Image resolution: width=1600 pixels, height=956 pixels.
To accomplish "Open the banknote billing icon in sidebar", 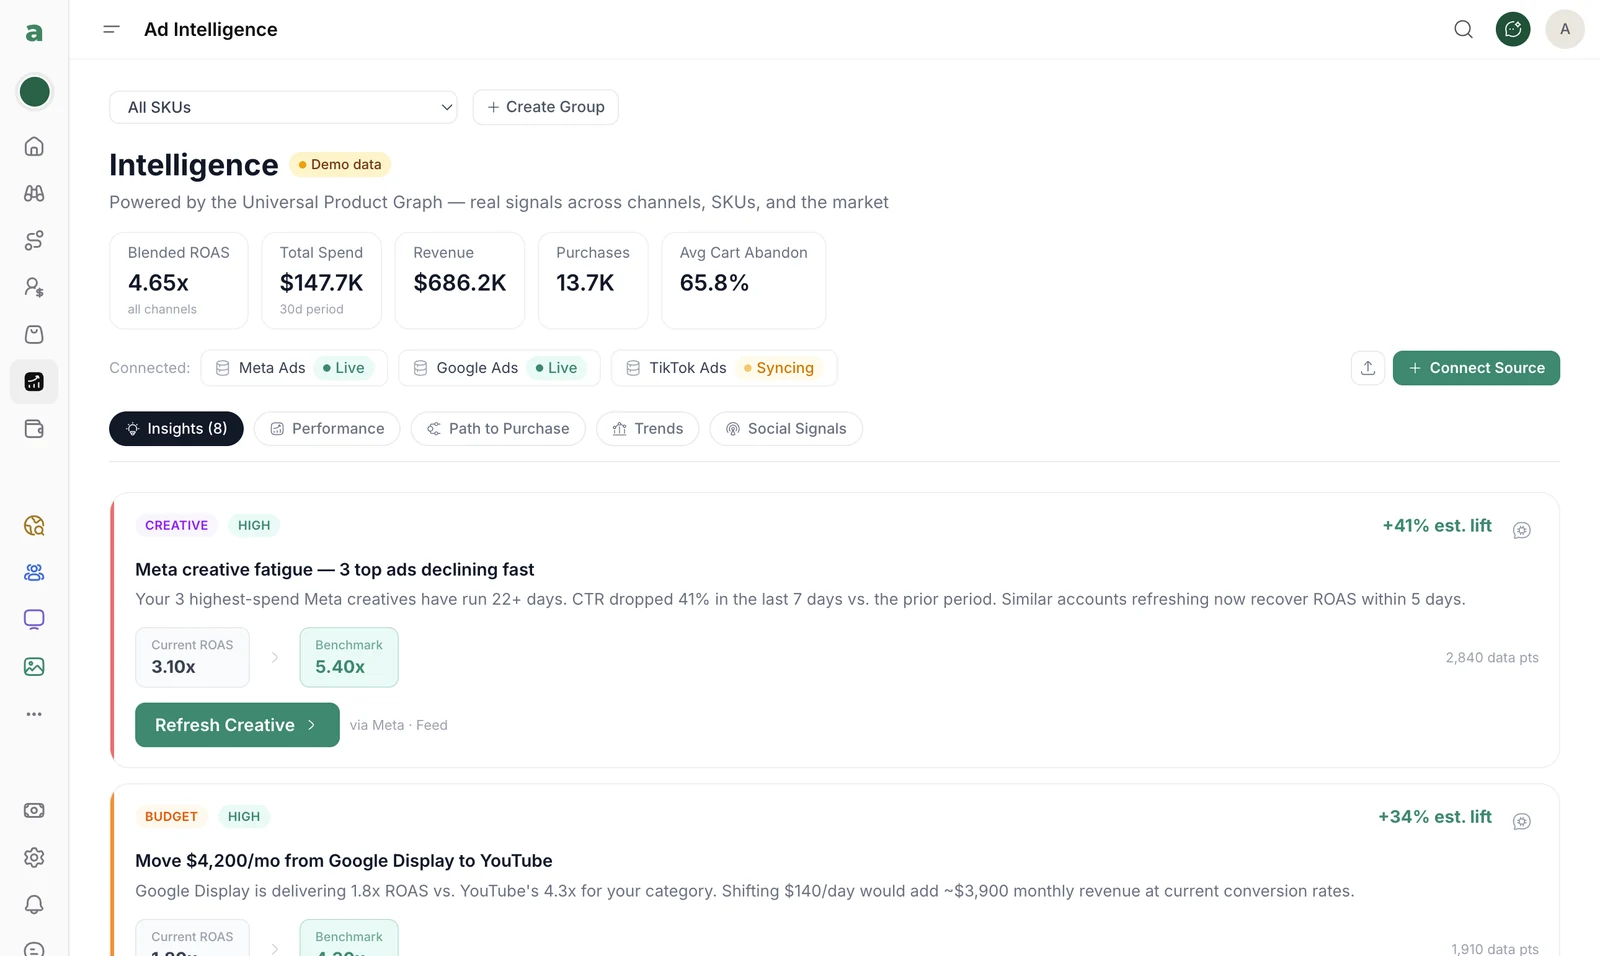I will click(34, 810).
